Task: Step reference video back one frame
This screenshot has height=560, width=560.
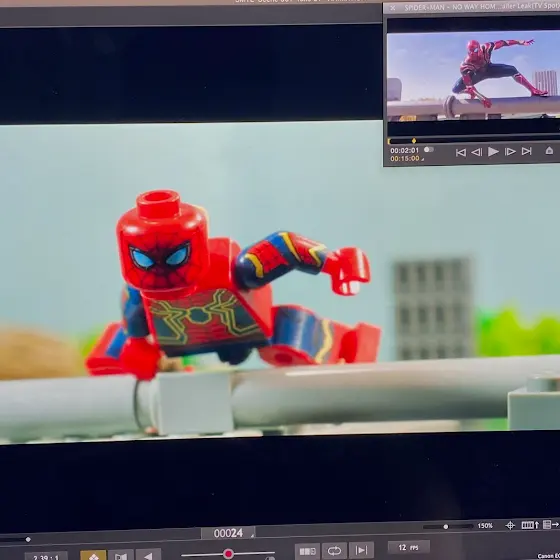Action: pos(477,152)
